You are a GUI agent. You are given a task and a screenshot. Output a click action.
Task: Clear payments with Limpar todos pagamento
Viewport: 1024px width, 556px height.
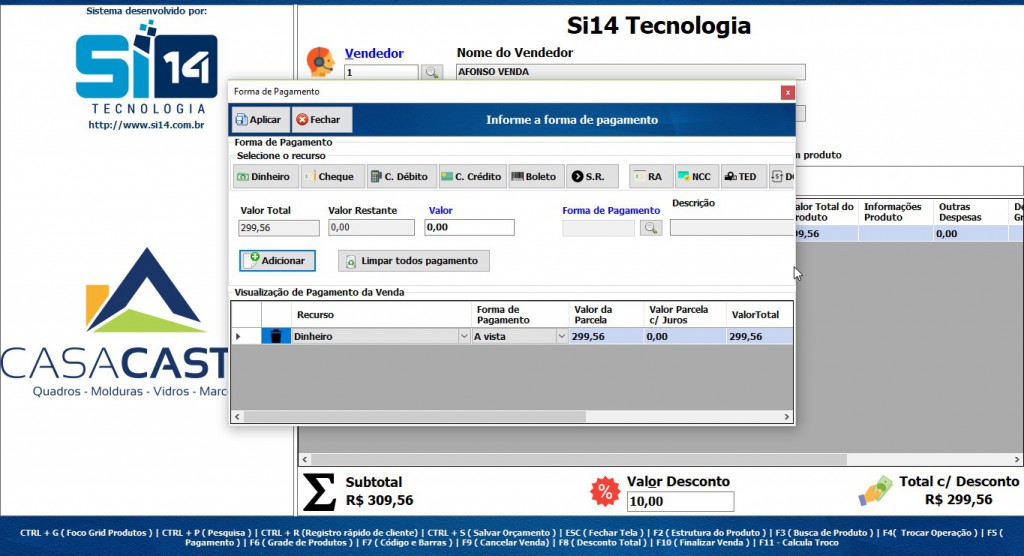pos(413,261)
